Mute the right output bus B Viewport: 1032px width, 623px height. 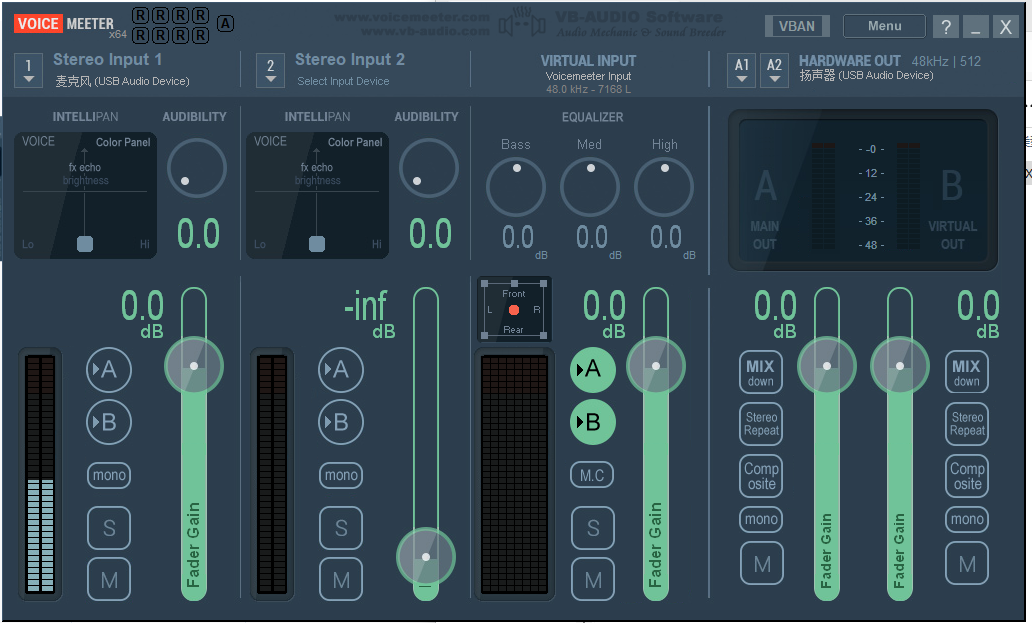pyautogui.click(x=967, y=563)
